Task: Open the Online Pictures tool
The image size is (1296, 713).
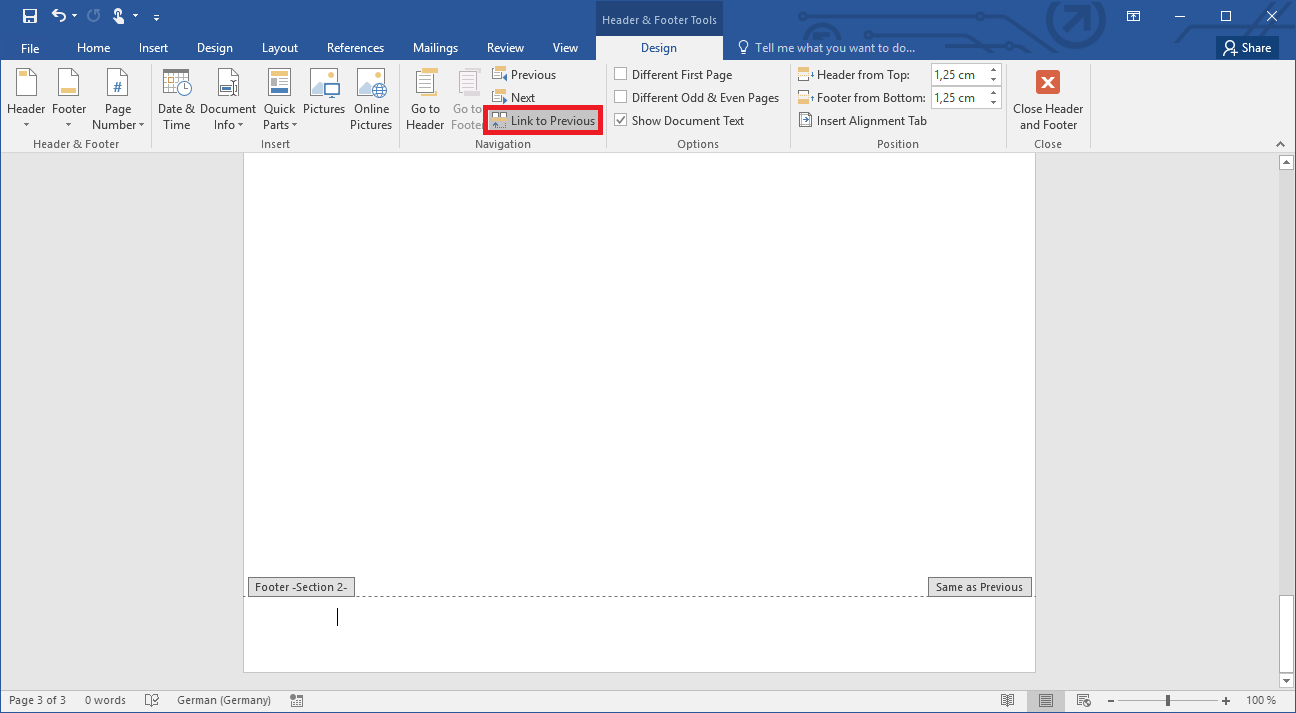Action: coord(371,99)
